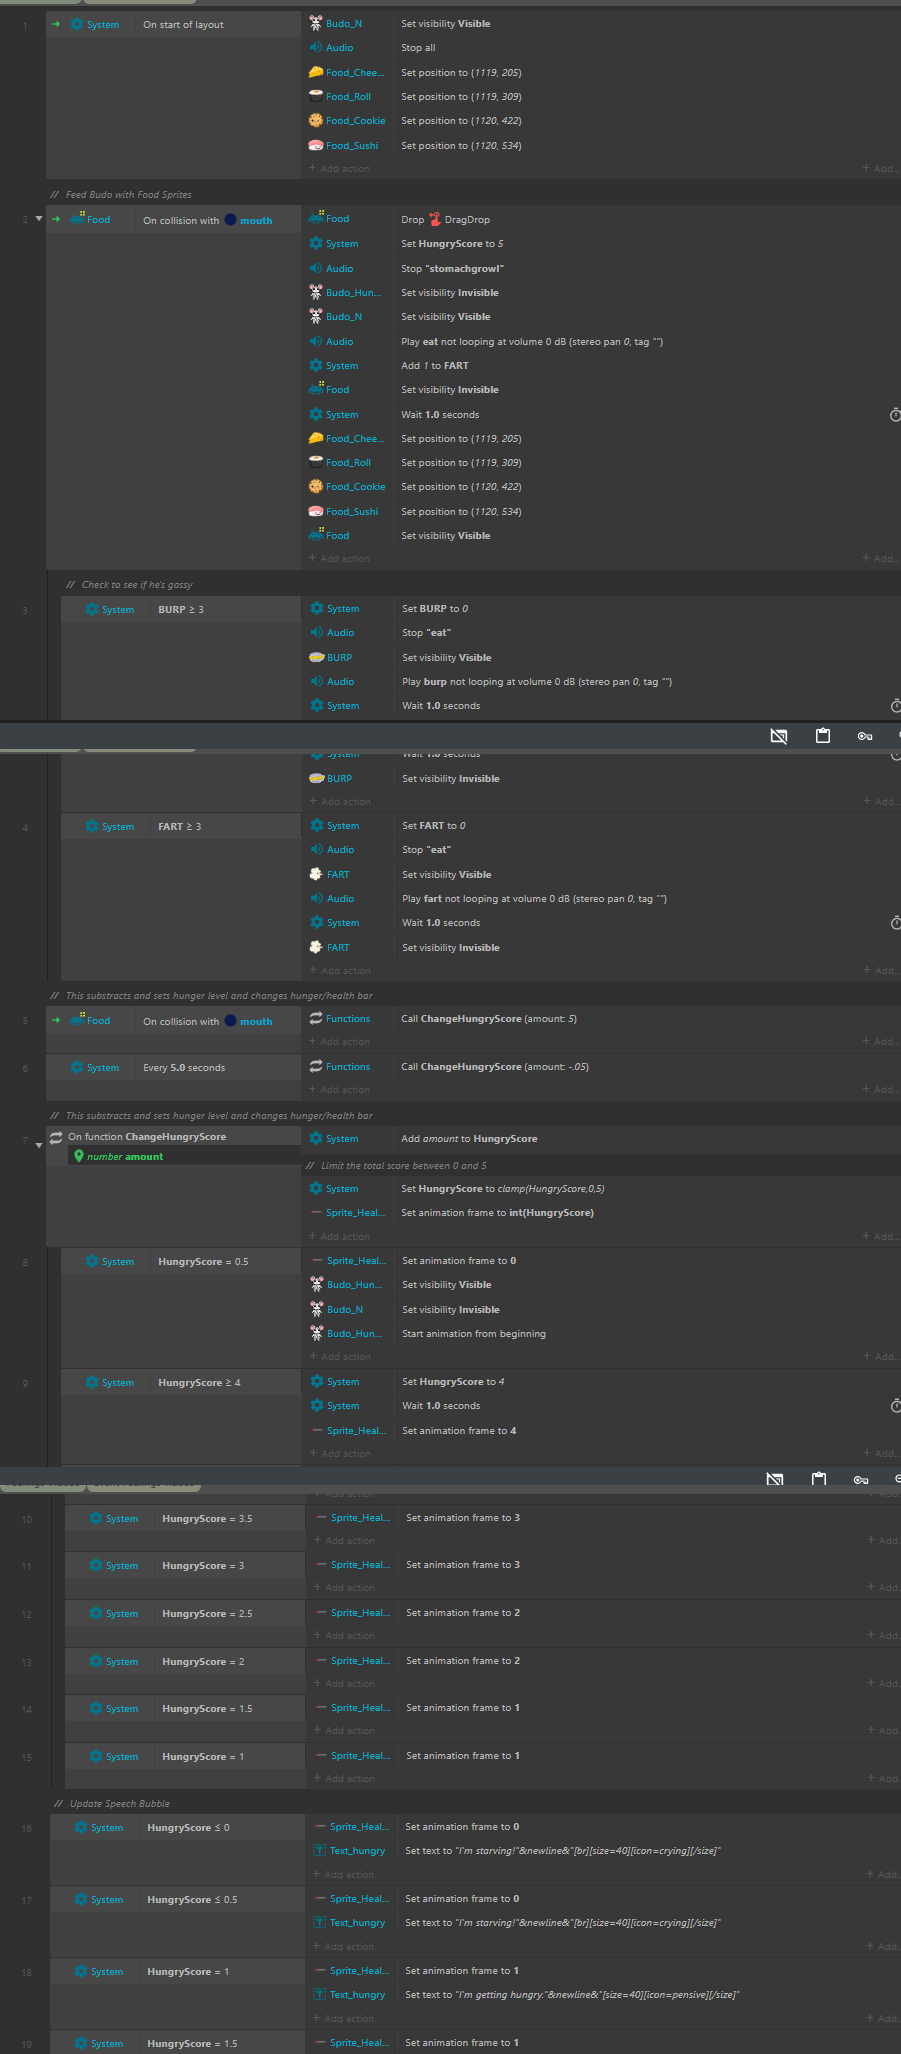
Task: Select the HungryScore ≤ 0 condition
Action: point(177,1828)
